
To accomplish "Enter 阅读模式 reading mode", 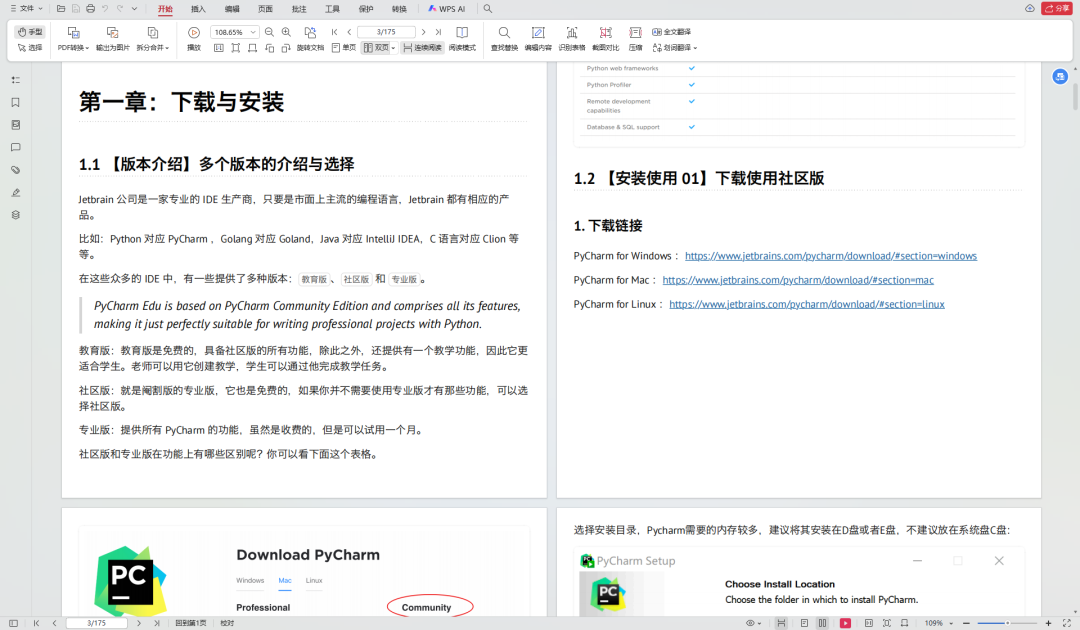I will pos(462,39).
